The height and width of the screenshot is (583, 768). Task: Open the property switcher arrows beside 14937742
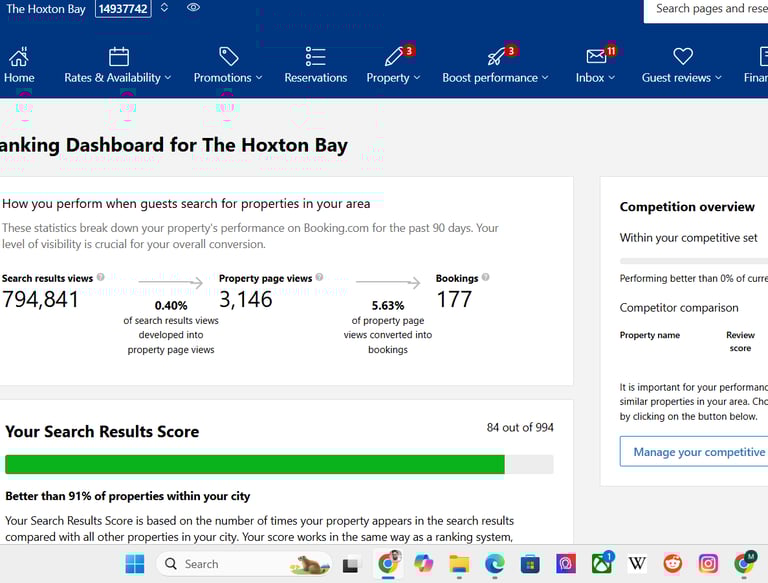165,7
